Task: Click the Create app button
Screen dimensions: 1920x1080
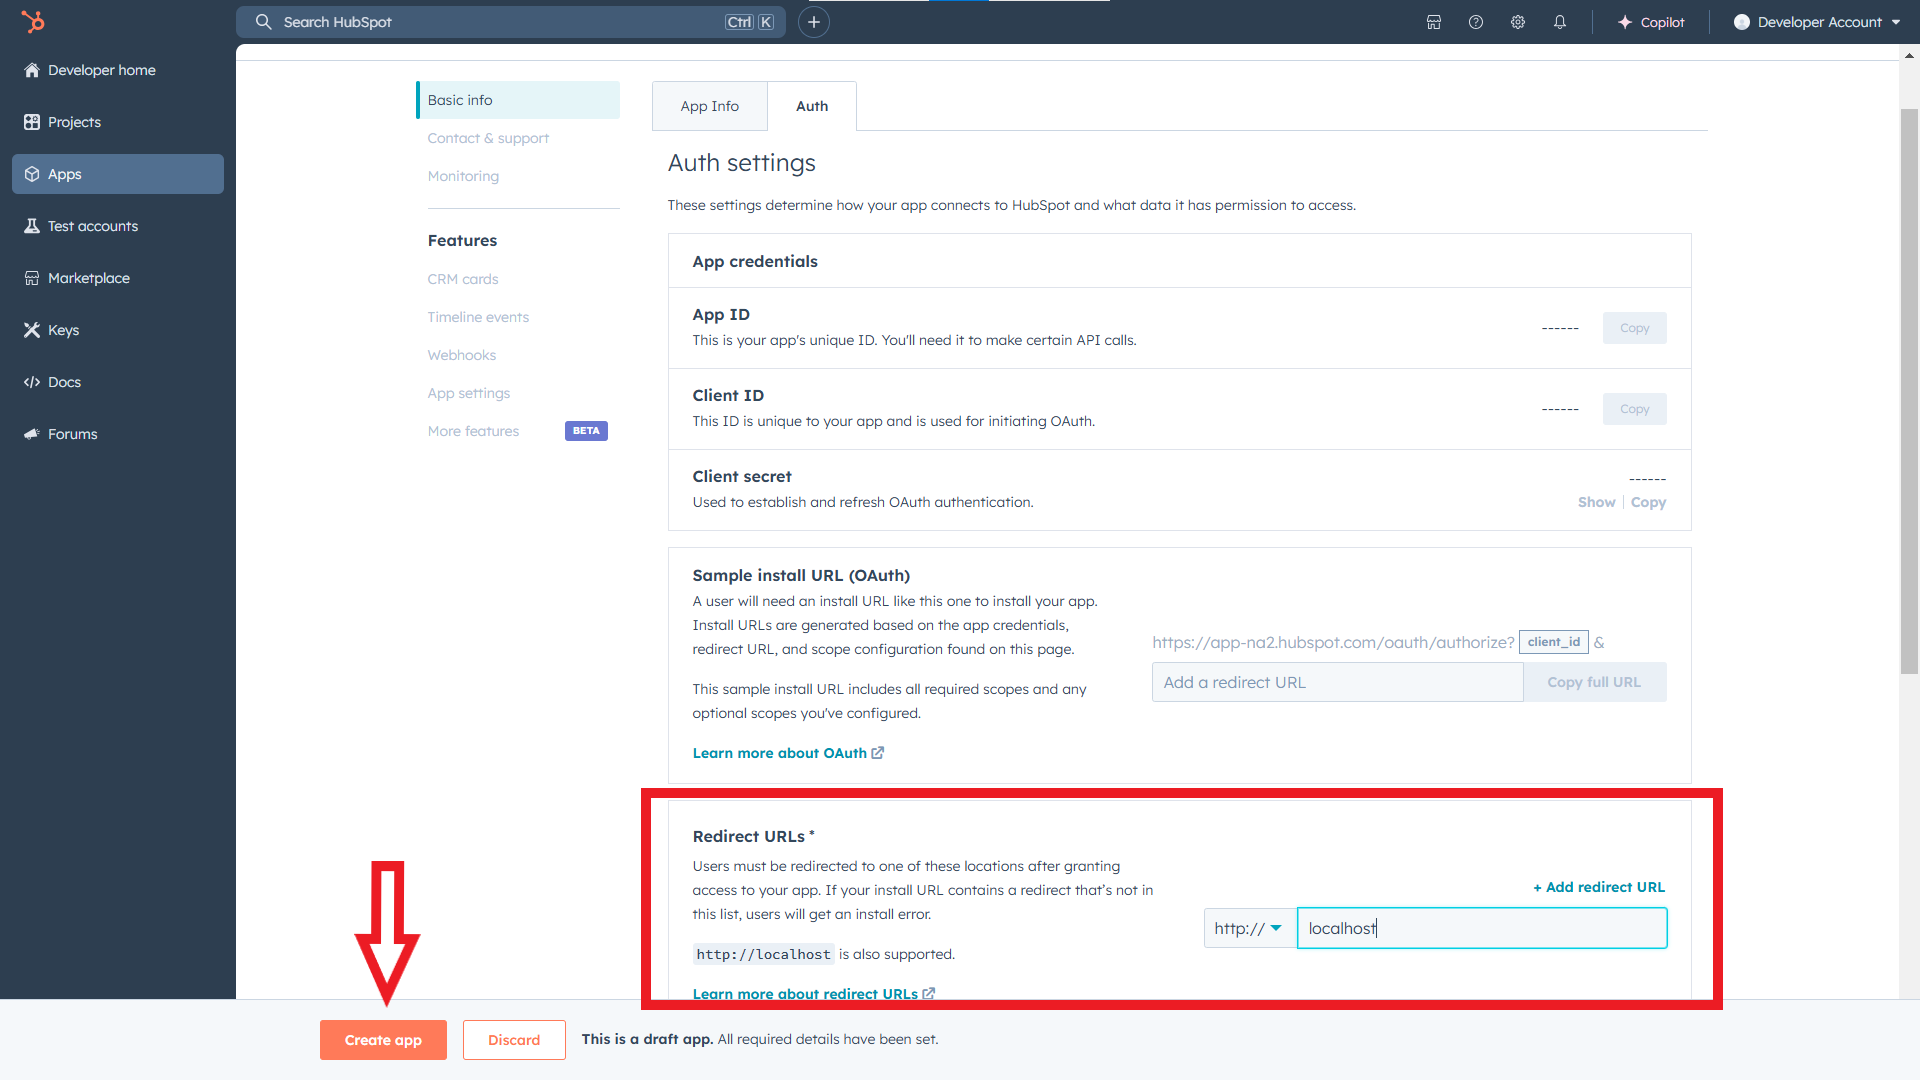Action: click(383, 1040)
